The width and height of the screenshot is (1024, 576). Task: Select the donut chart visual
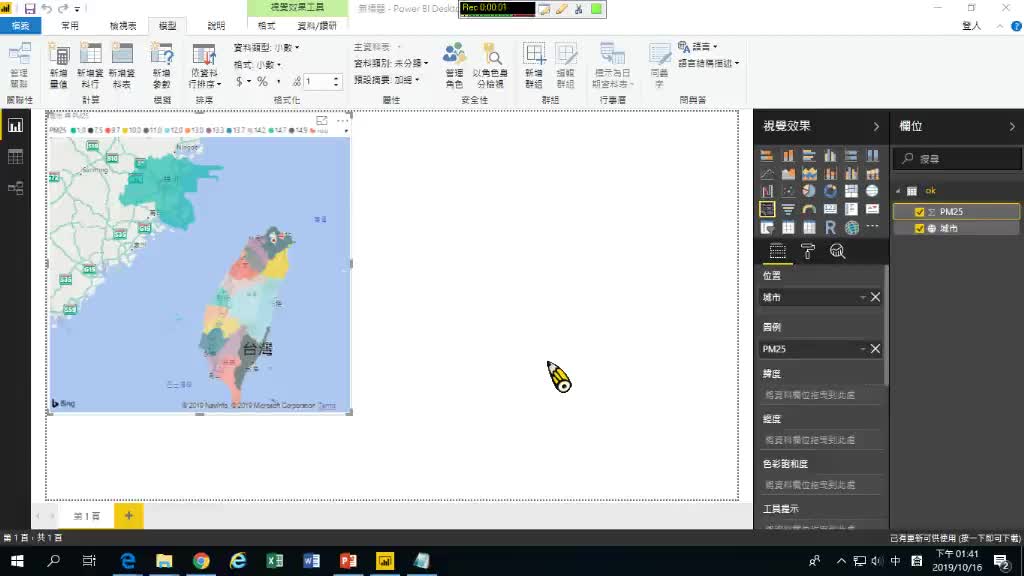830,191
